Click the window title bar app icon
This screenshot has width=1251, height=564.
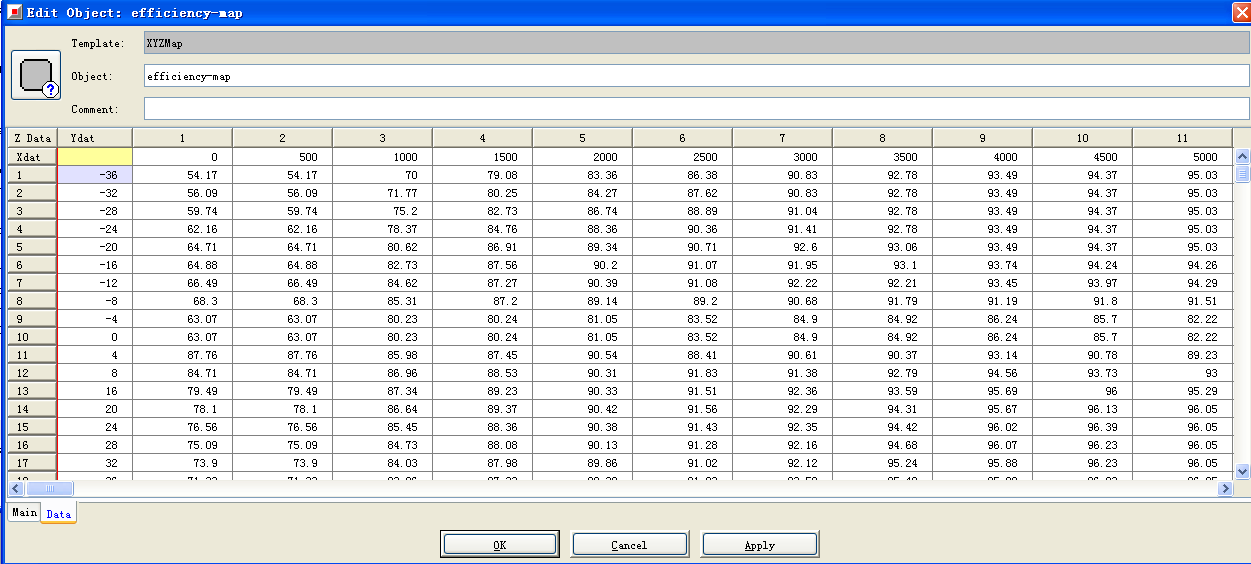pyautogui.click(x=14, y=13)
